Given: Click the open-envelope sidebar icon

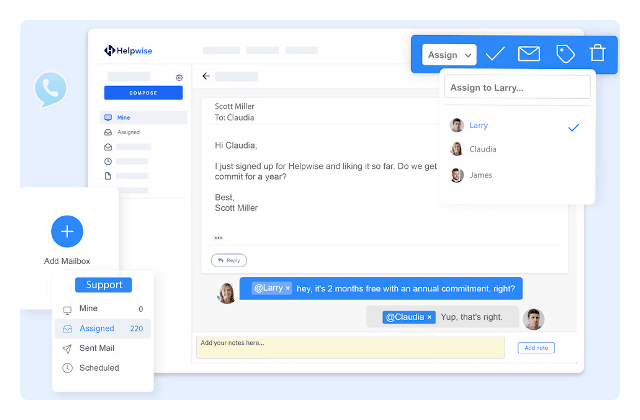Looking at the screenshot, I should (108, 147).
